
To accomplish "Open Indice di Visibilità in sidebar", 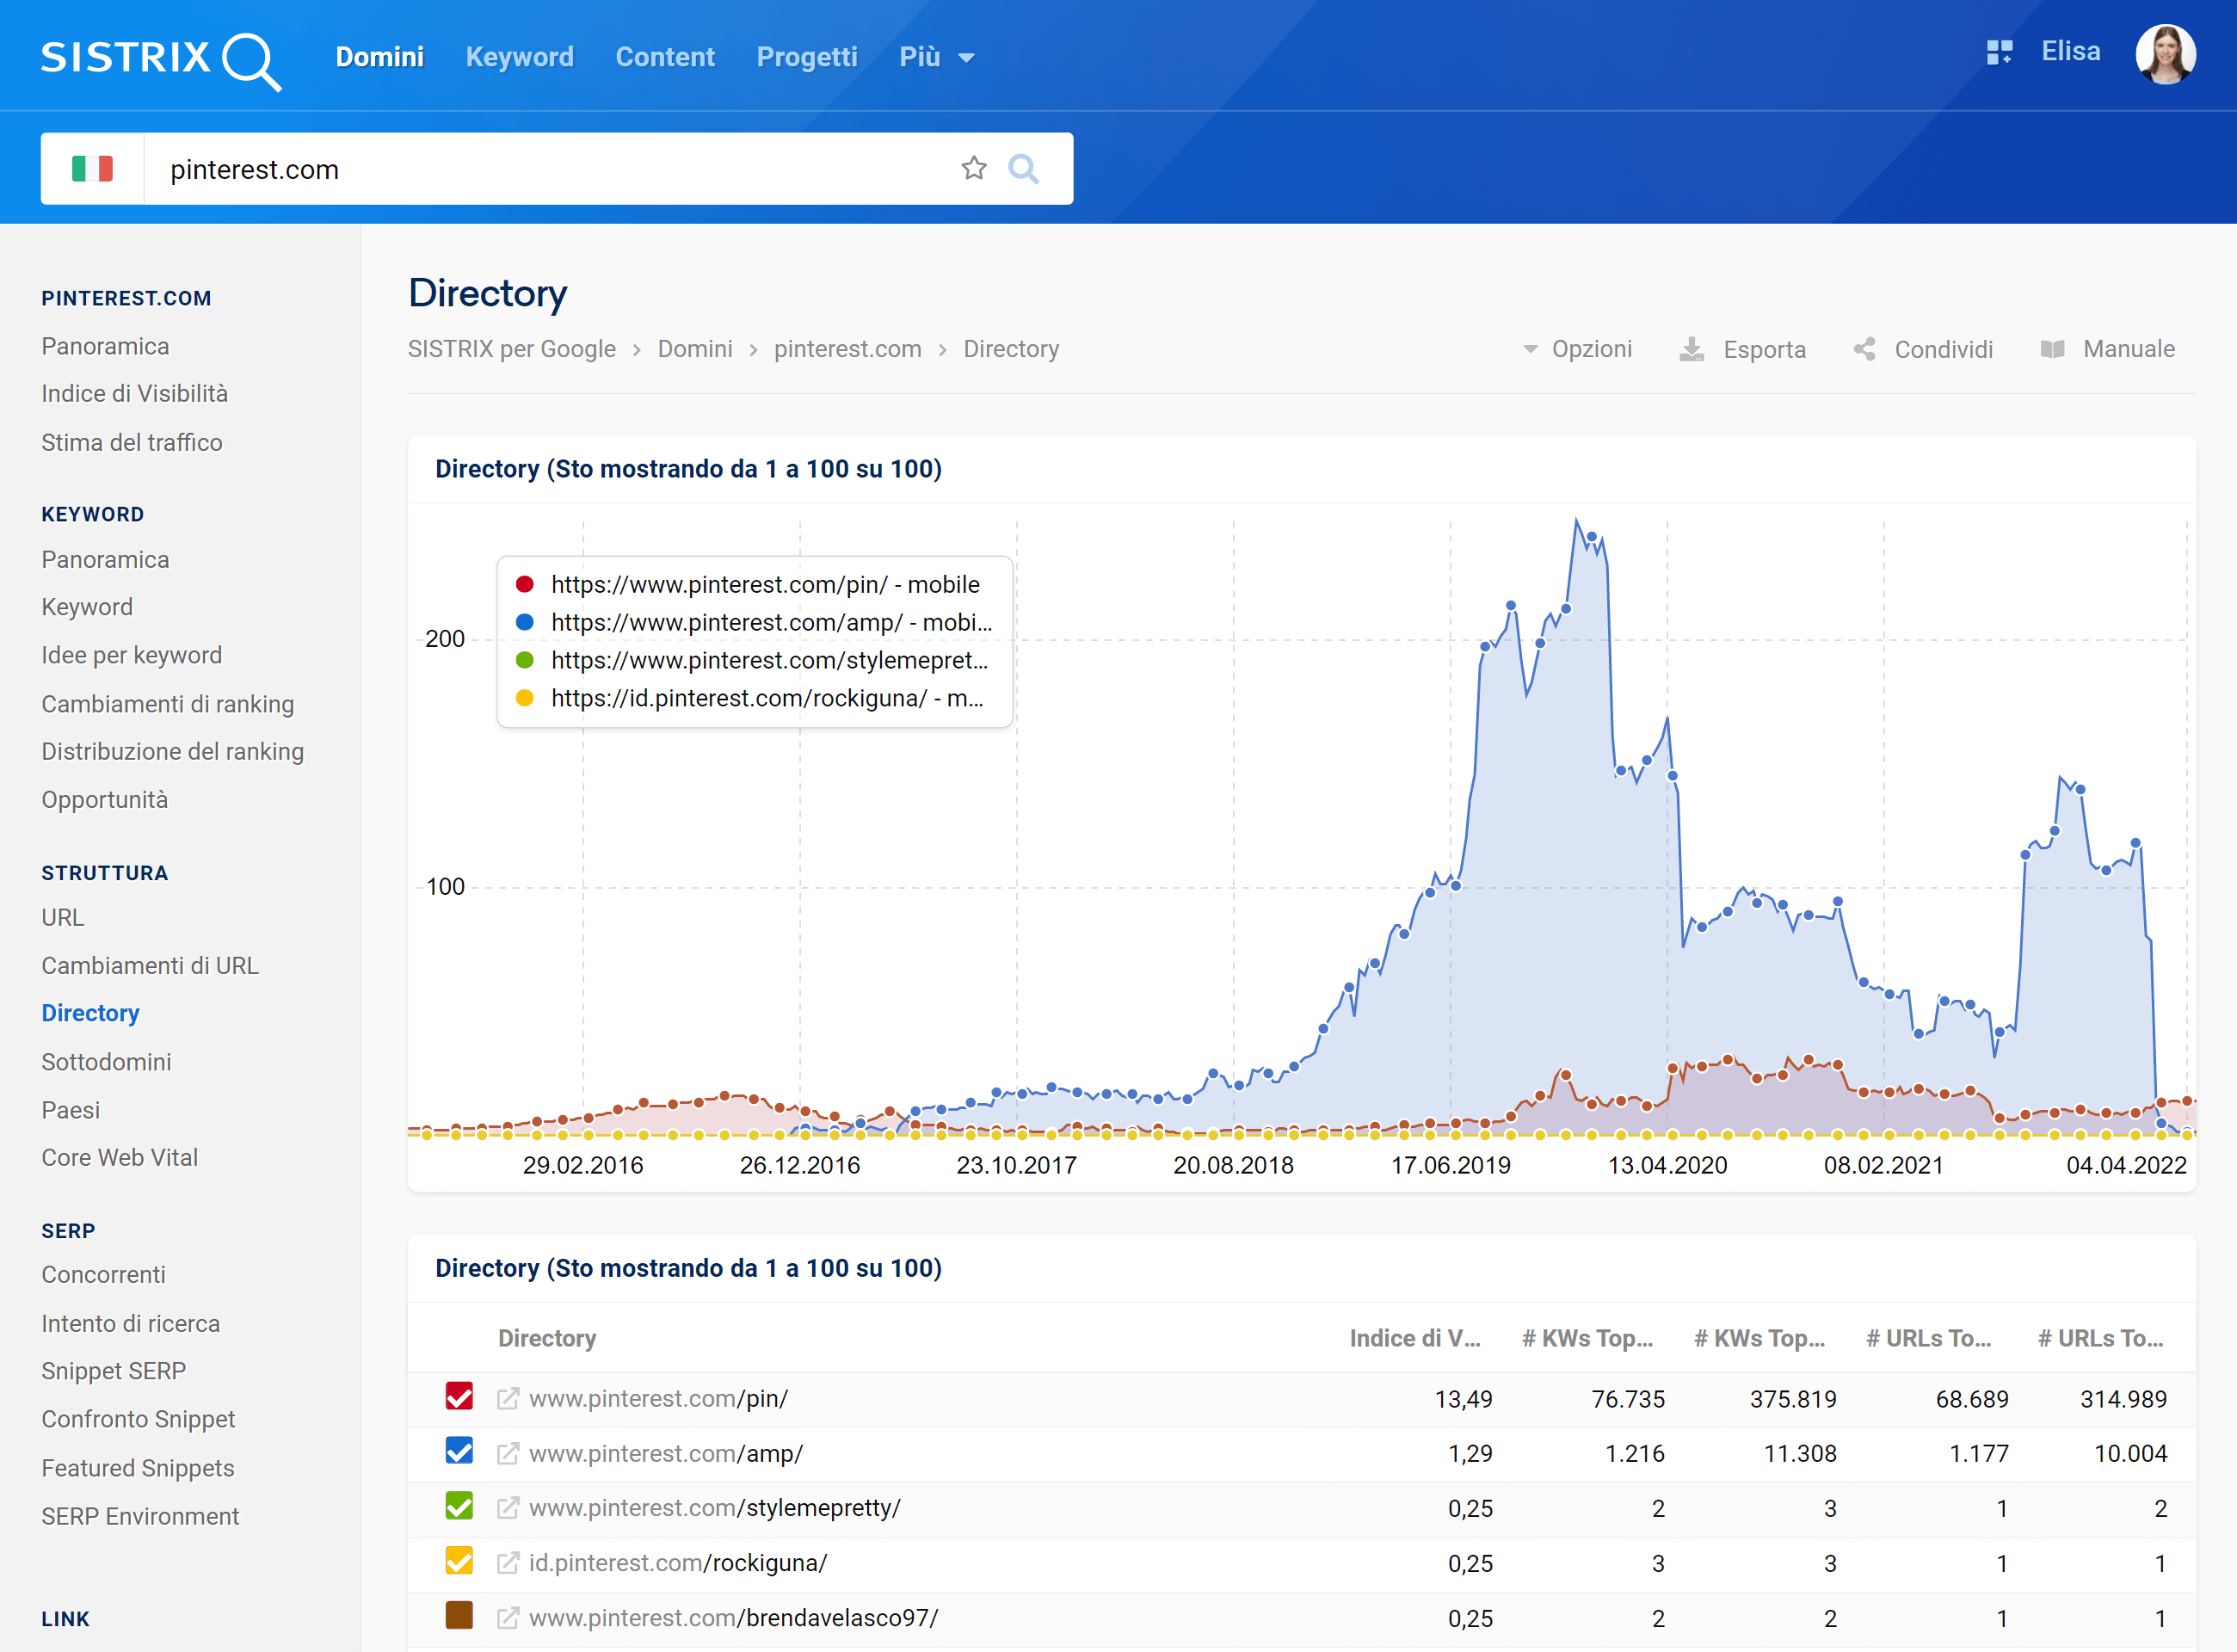I will tap(135, 394).
